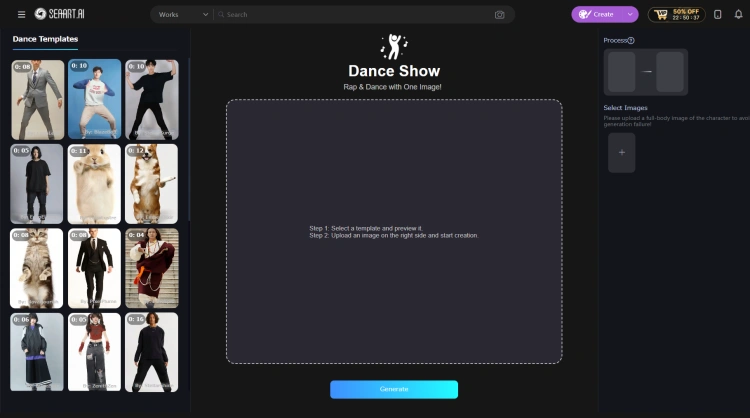The width and height of the screenshot is (750, 418).
Task: Click the dashed preview upload area
Action: coord(394,231)
